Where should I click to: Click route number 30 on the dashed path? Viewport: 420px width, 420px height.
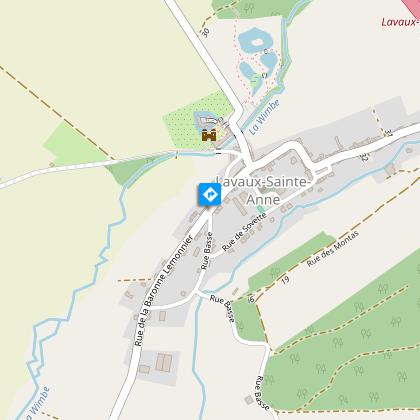(205, 32)
